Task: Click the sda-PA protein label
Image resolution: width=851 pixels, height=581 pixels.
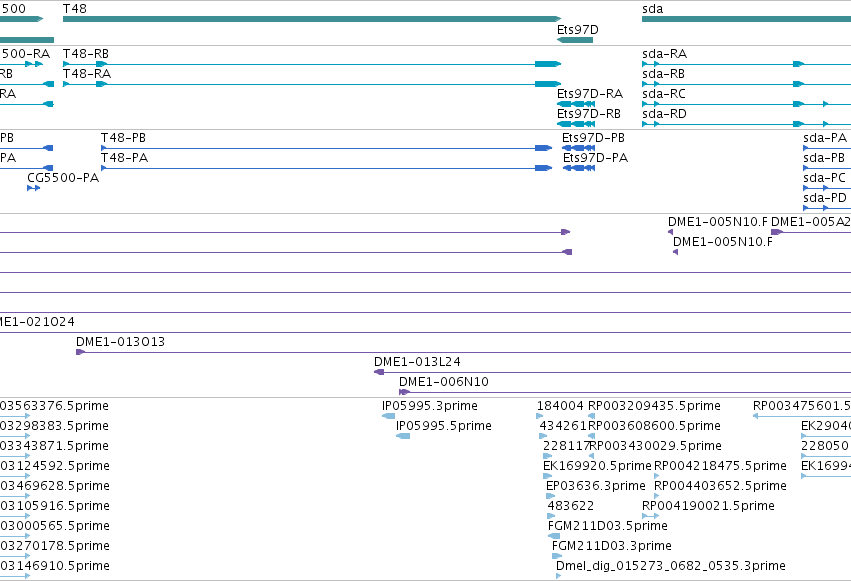Action: coord(825,138)
